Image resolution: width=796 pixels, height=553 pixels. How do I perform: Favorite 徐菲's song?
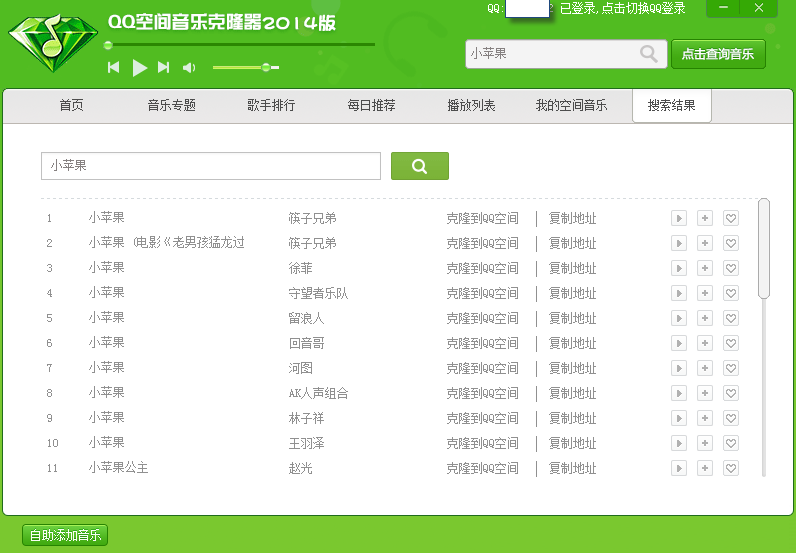click(731, 268)
